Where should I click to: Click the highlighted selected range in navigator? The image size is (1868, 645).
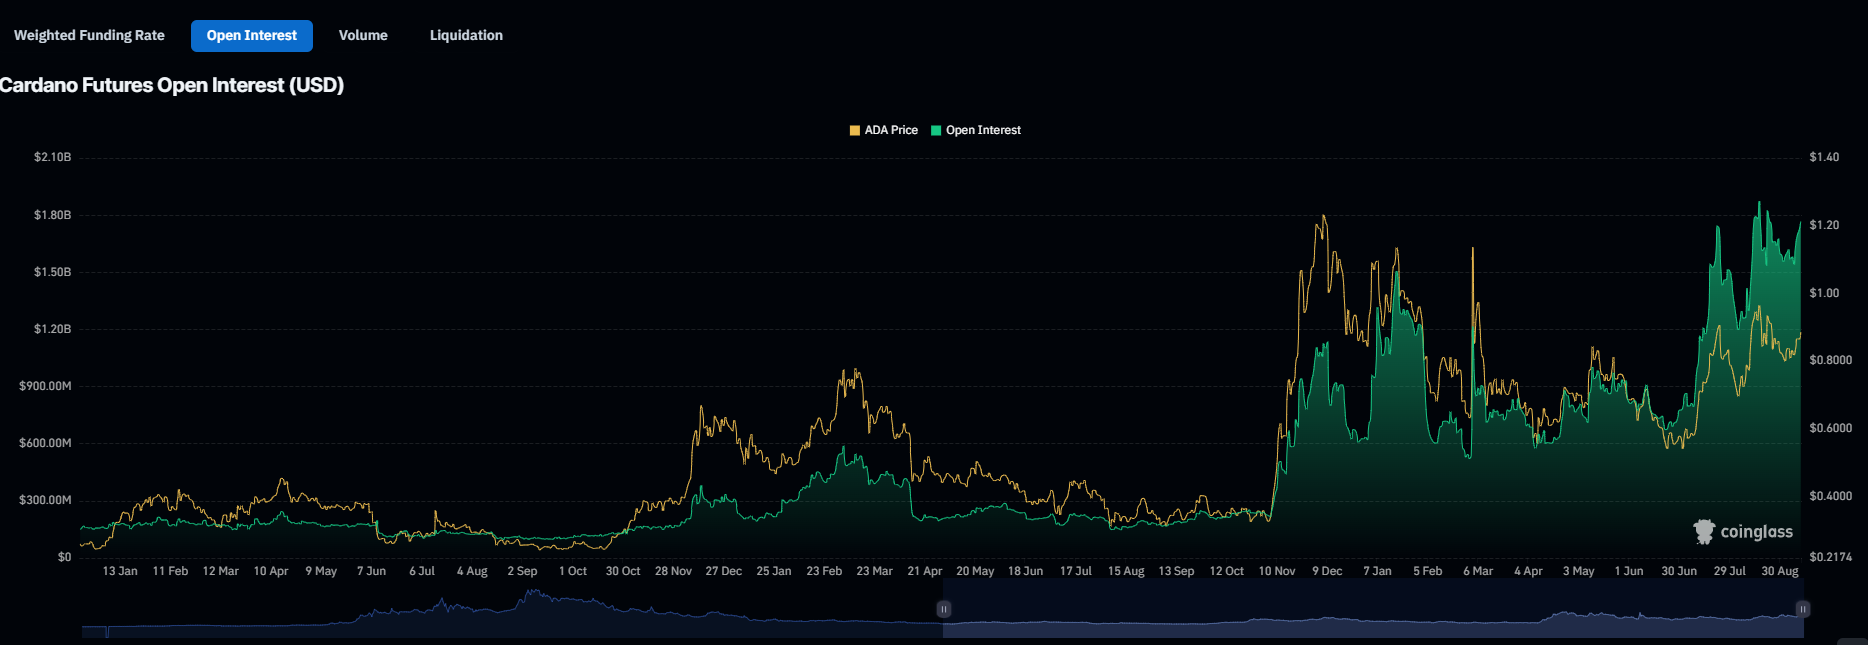(x=1370, y=615)
